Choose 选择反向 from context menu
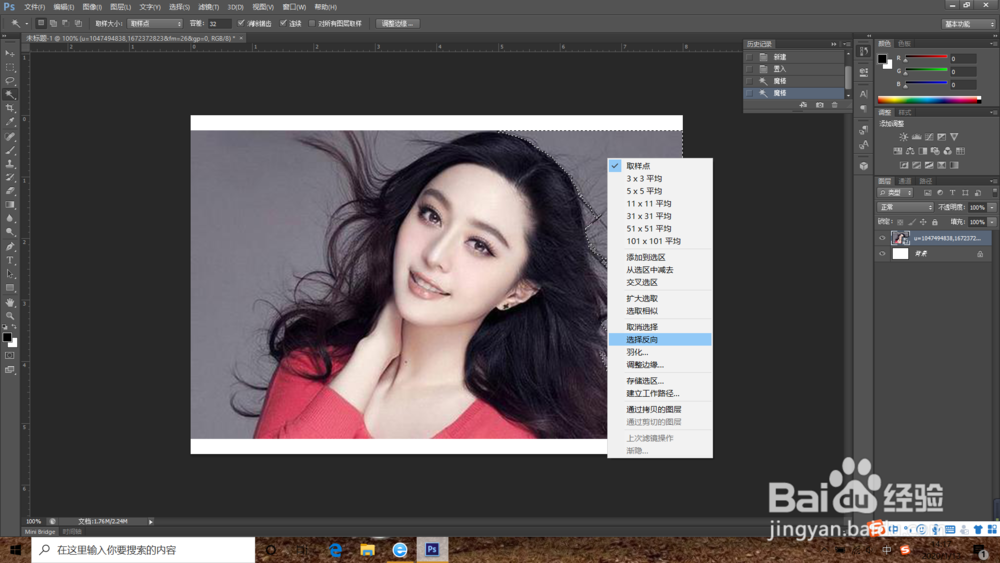The width and height of the screenshot is (1000, 563). coord(660,339)
